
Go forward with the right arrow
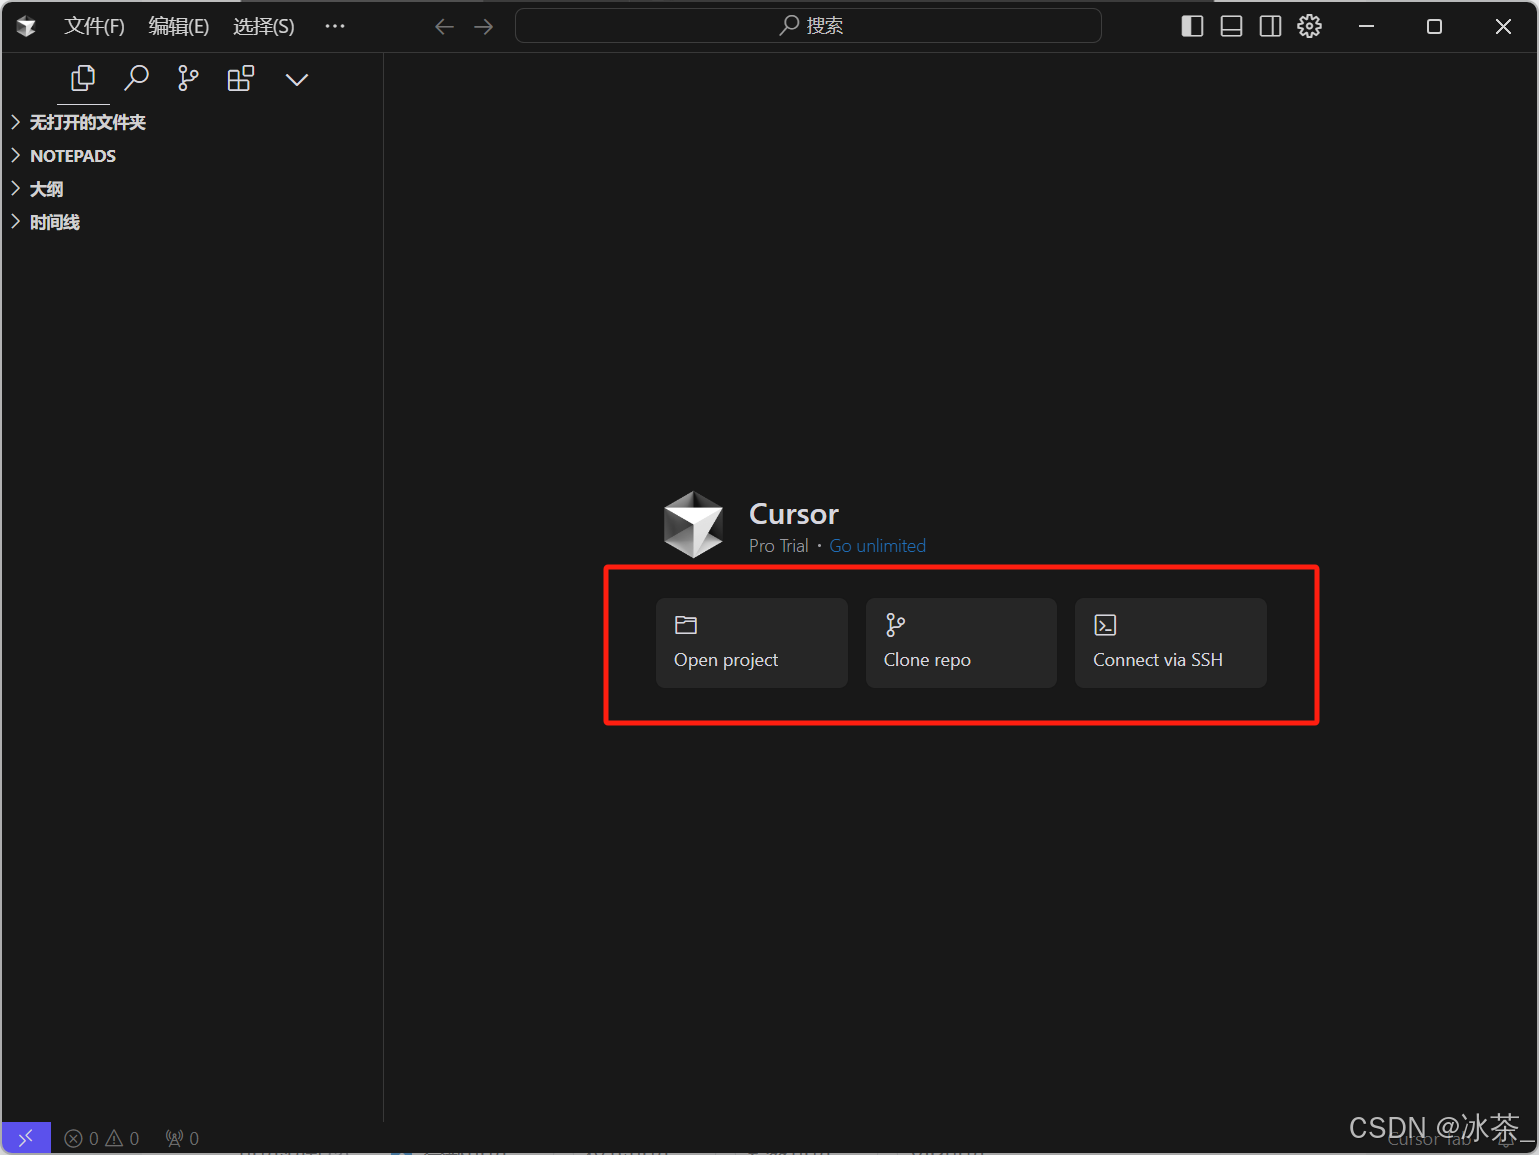(484, 26)
